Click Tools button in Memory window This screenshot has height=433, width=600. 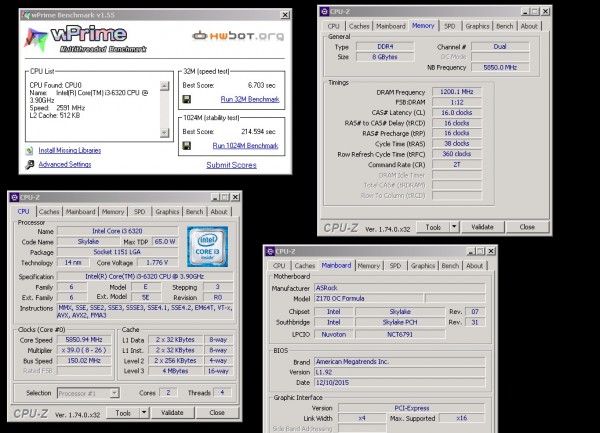[x=433, y=227]
